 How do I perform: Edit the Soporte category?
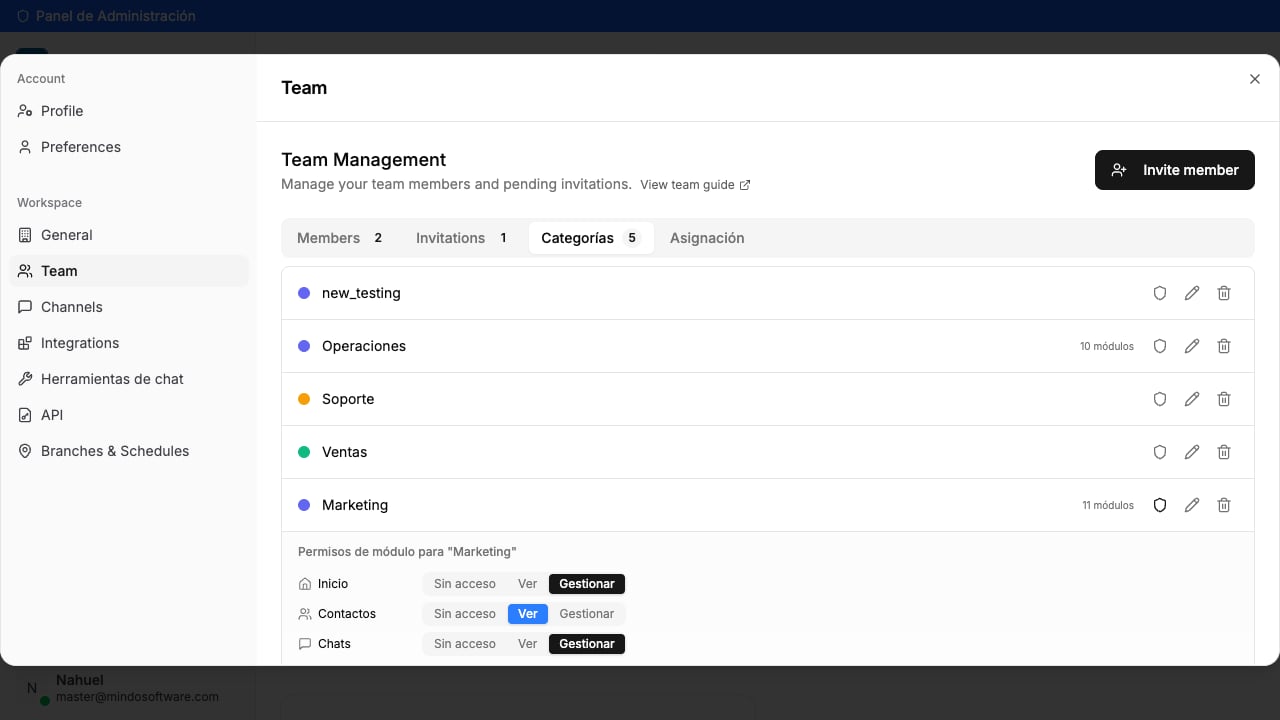pyautogui.click(x=1192, y=399)
